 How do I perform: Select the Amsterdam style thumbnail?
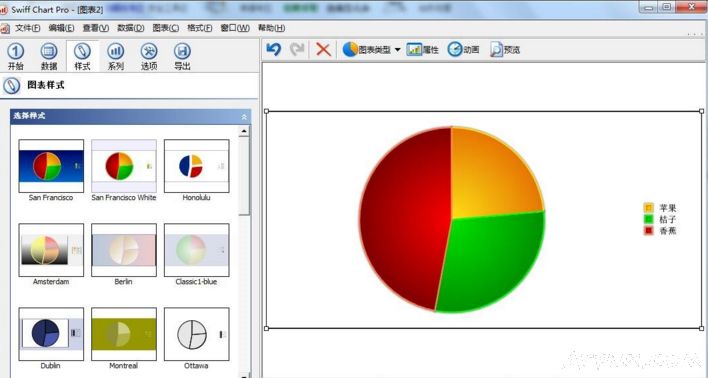(x=51, y=250)
